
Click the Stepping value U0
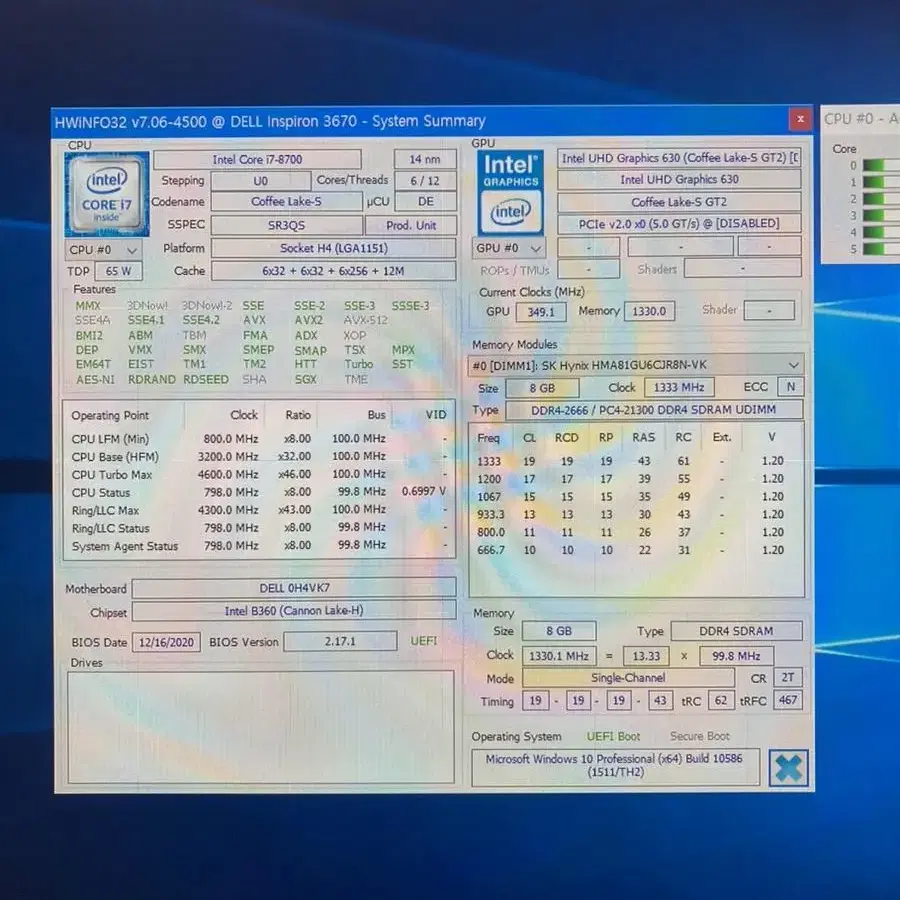[x=261, y=181]
